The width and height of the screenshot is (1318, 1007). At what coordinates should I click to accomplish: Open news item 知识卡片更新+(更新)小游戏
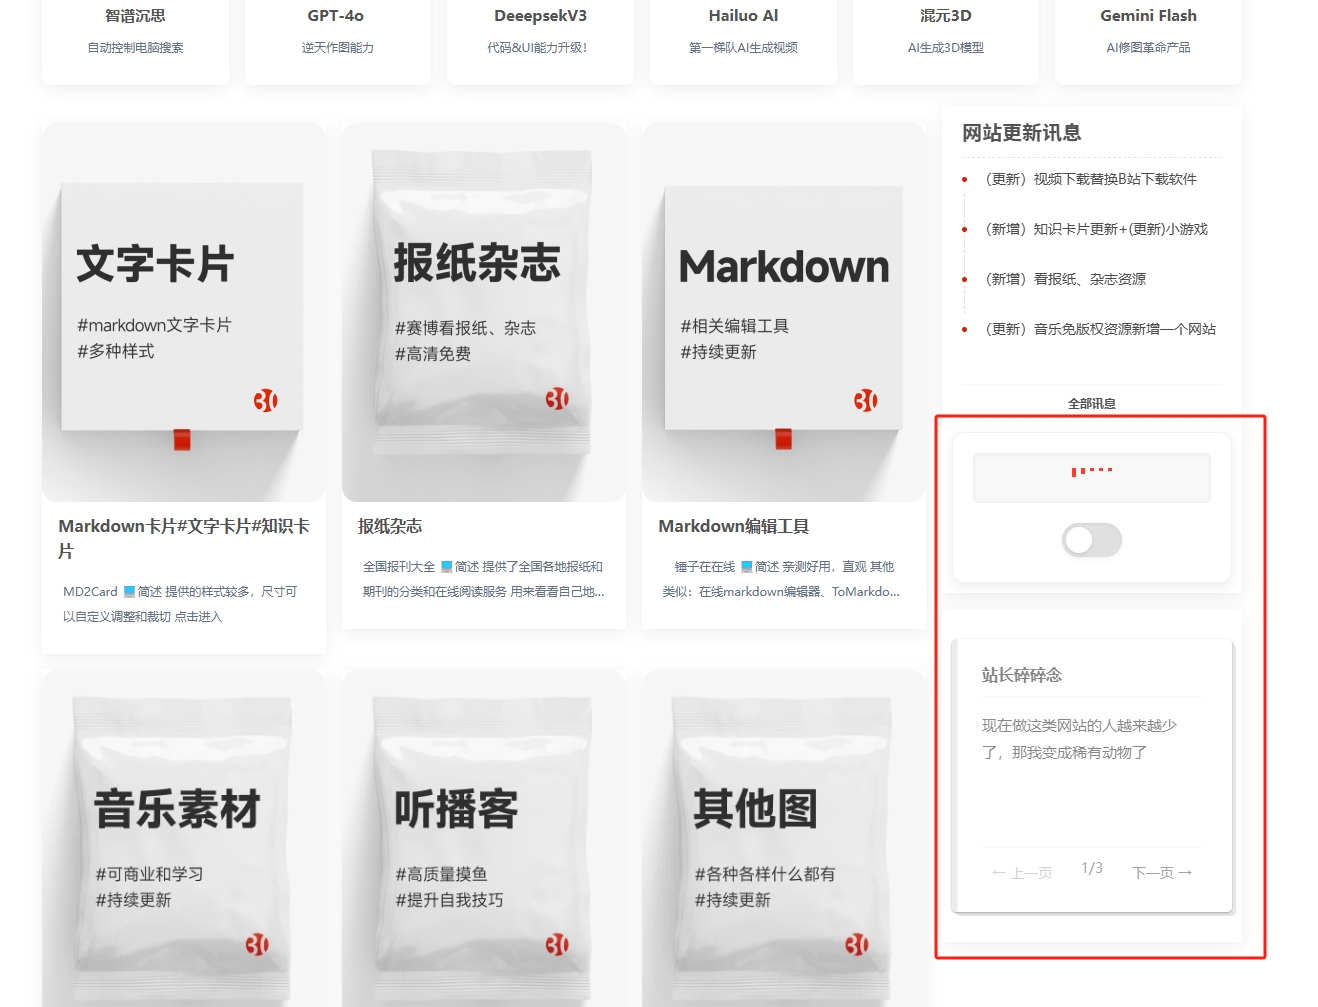pos(1096,229)
